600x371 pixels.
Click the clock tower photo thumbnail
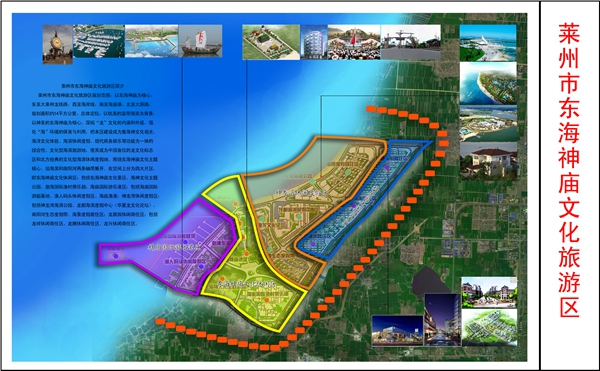pyautogui.click(x=57, y=44)
